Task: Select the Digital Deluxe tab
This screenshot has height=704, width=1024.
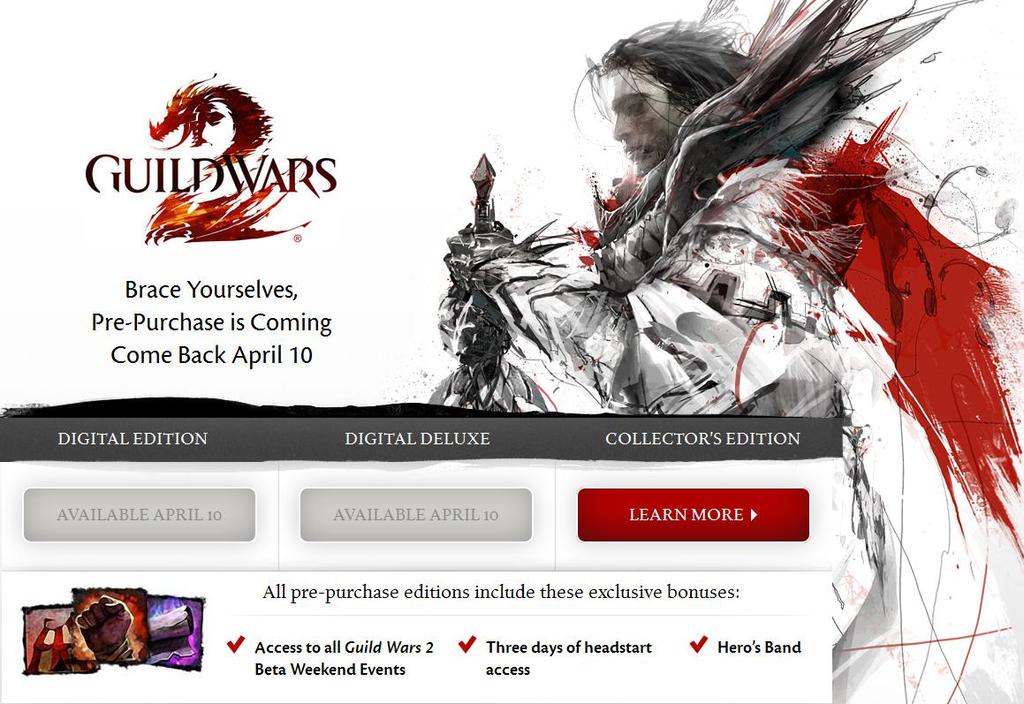Action: point(417,438)
